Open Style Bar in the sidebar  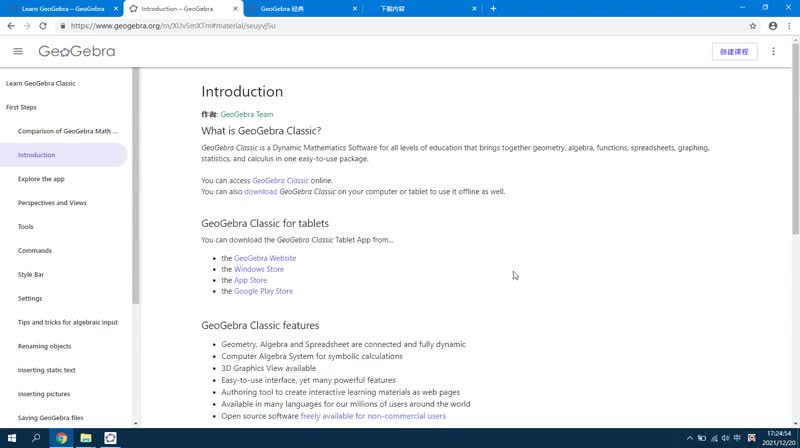[31, 275]
